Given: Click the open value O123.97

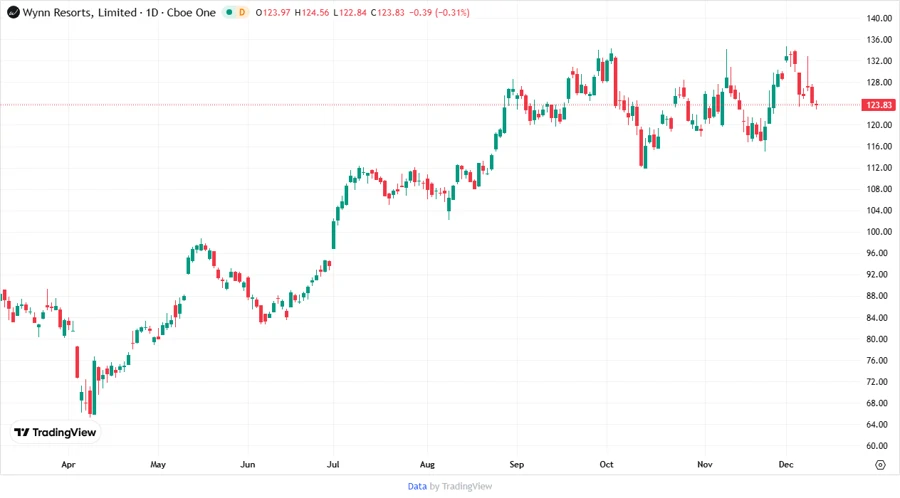Looking at the screenshot, I should point(273,12).
